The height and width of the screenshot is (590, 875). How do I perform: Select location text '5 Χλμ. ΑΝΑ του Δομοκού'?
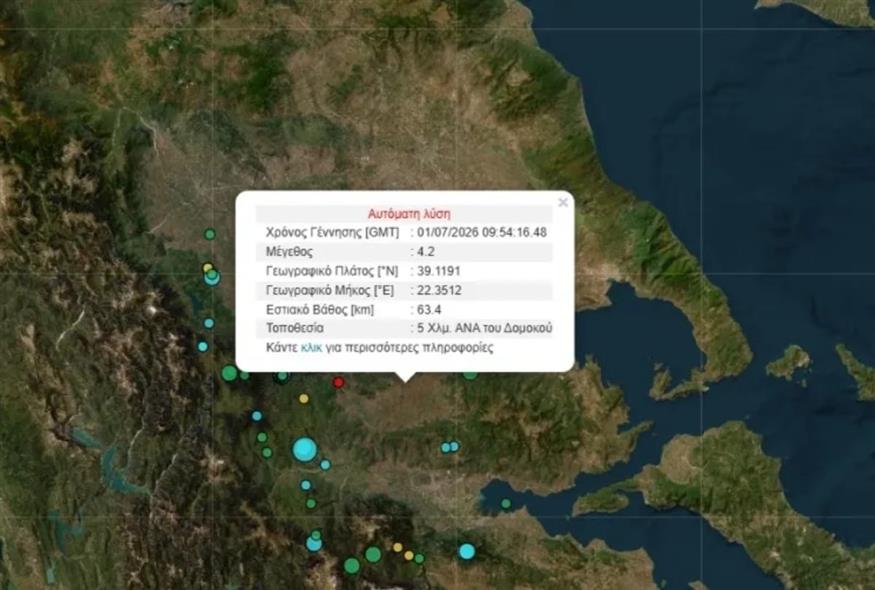(x=484, y=328)
